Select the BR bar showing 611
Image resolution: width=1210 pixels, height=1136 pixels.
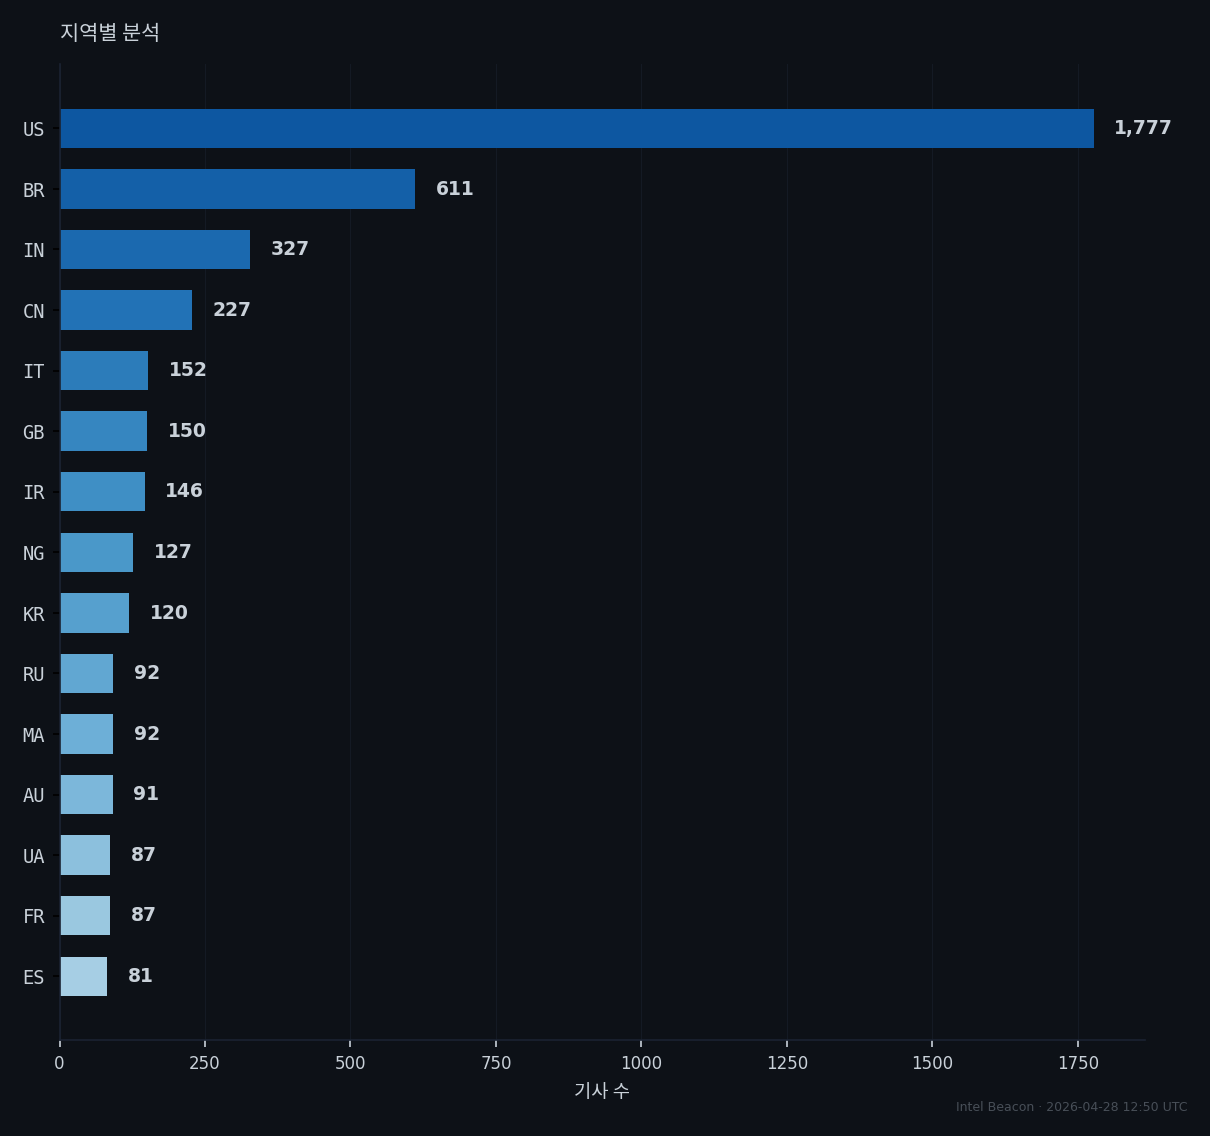tap(238, 189)
